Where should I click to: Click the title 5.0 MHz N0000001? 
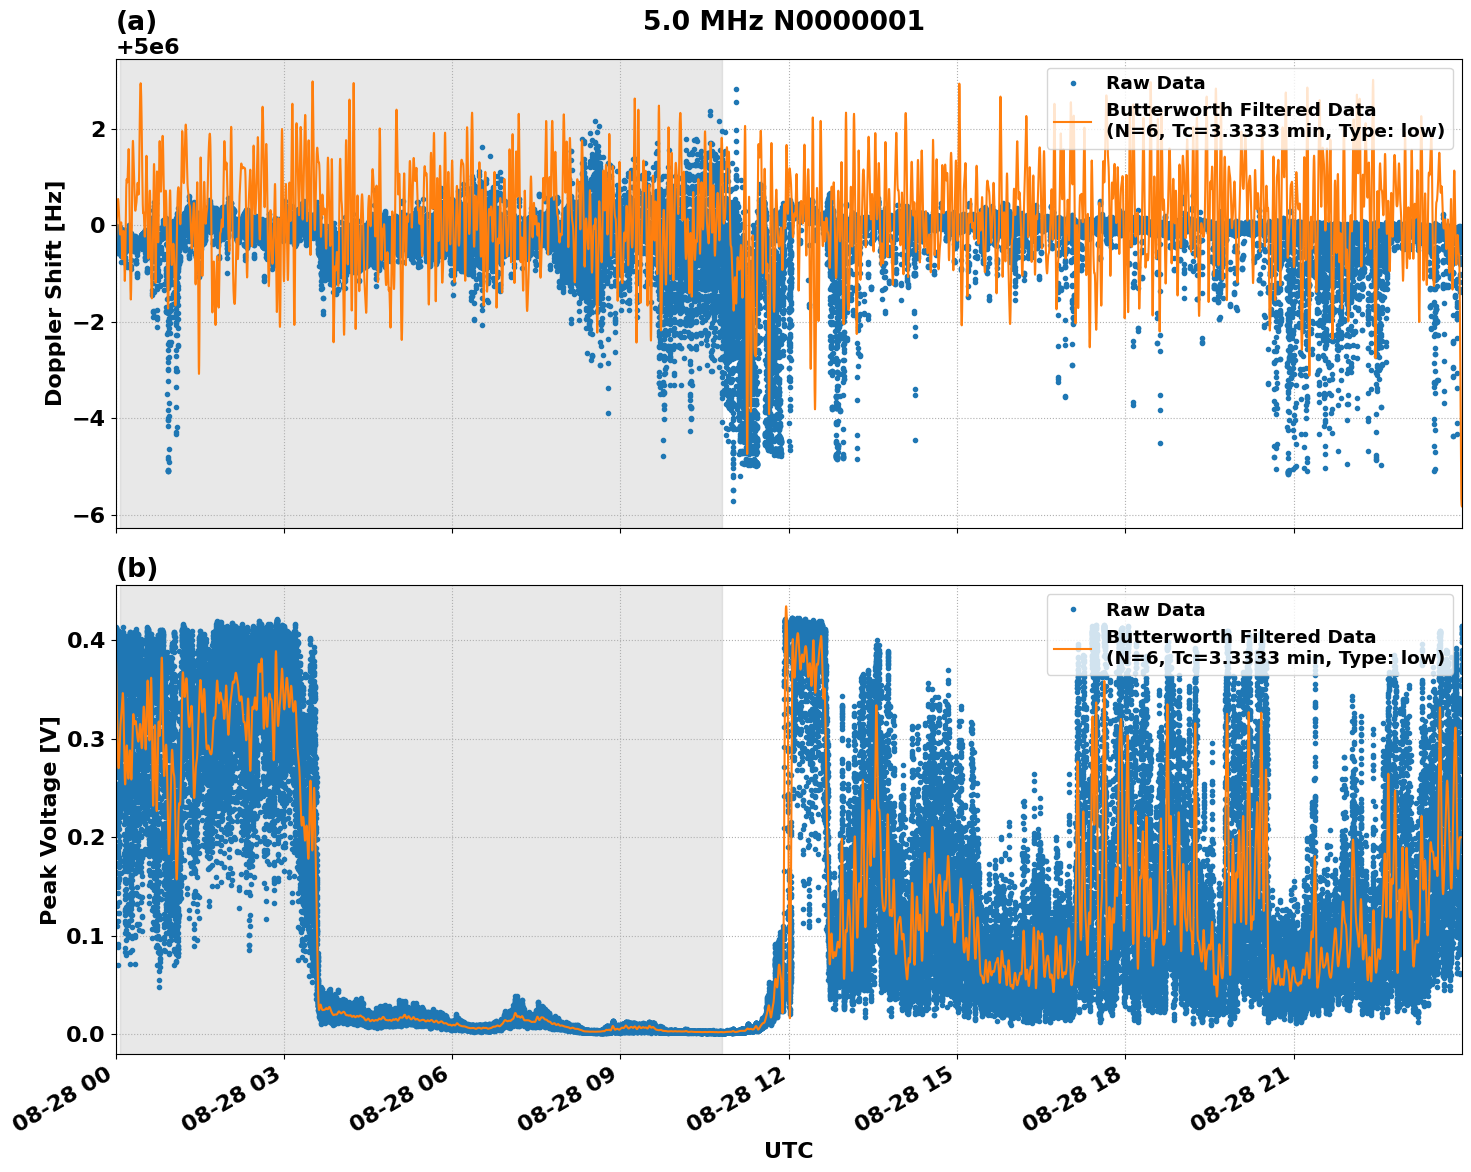(785, 18)
